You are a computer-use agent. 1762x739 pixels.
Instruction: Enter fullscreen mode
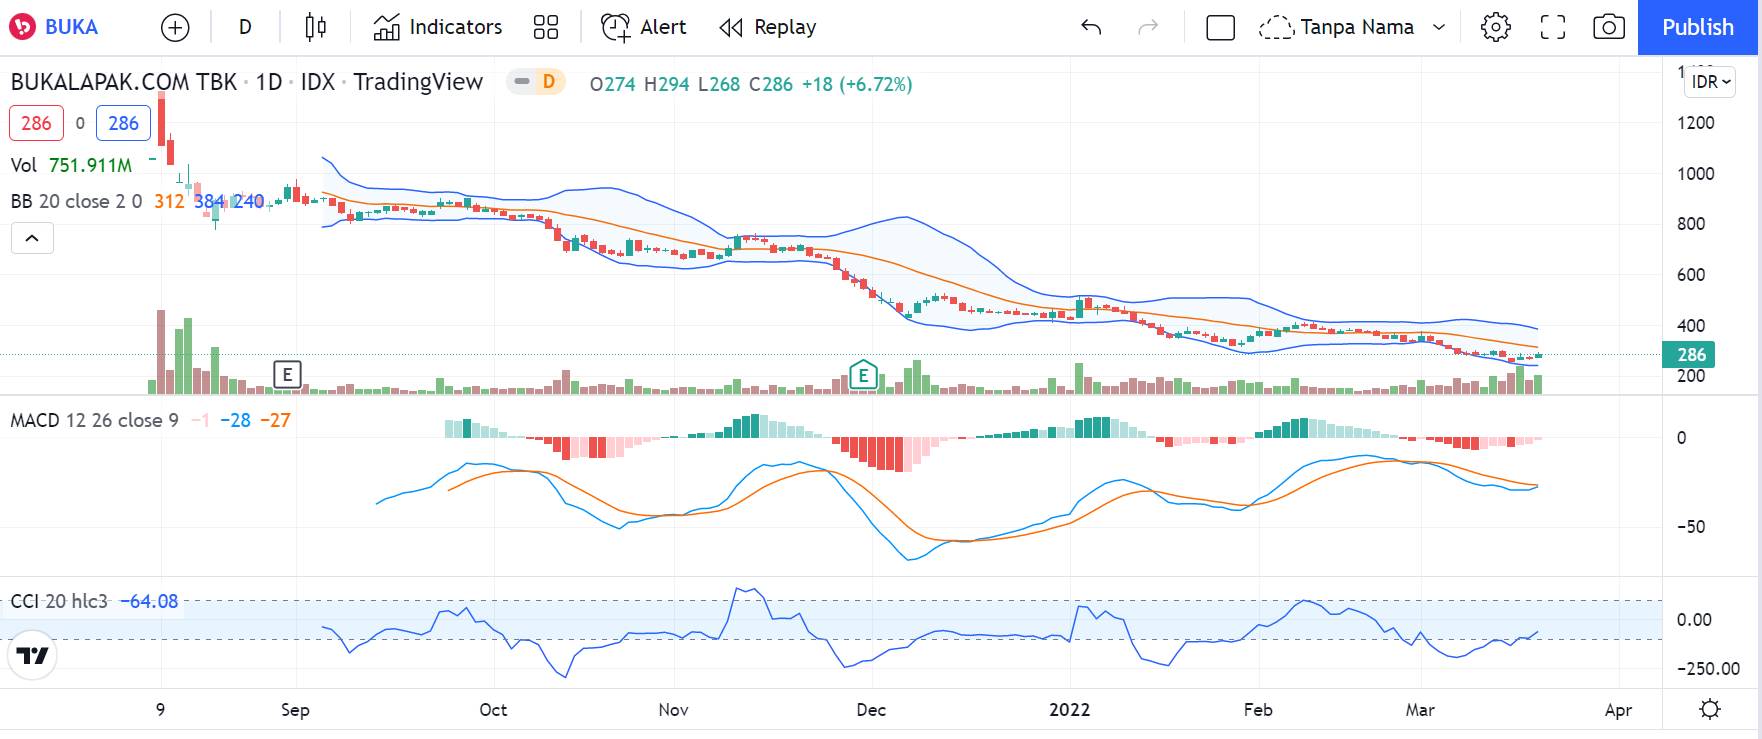[1552, 27]
